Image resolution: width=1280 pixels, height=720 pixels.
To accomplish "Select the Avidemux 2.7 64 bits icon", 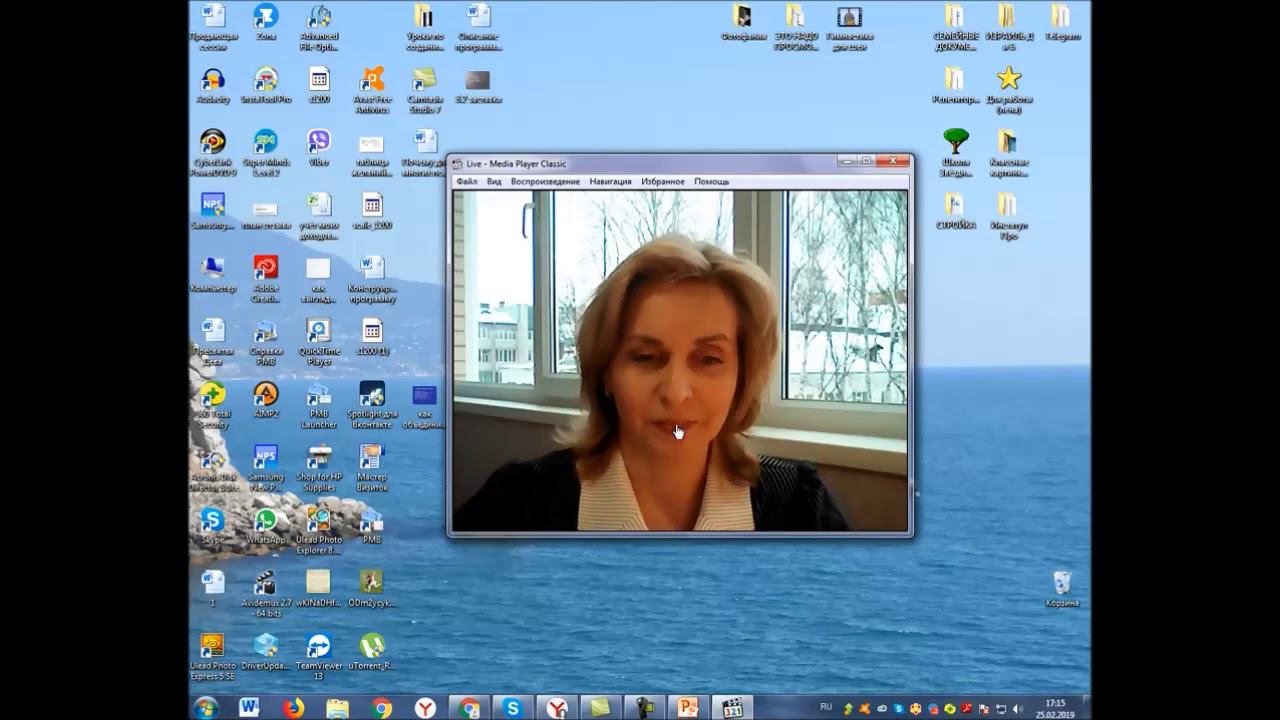I will click(x=266, y=594).
